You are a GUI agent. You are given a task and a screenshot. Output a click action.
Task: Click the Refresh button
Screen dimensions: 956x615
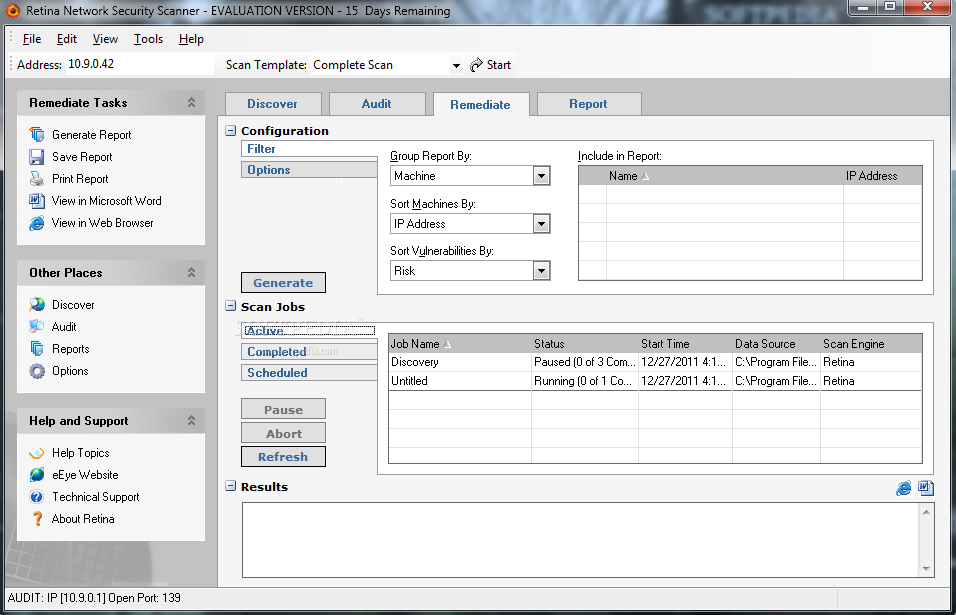click(284, 457)
